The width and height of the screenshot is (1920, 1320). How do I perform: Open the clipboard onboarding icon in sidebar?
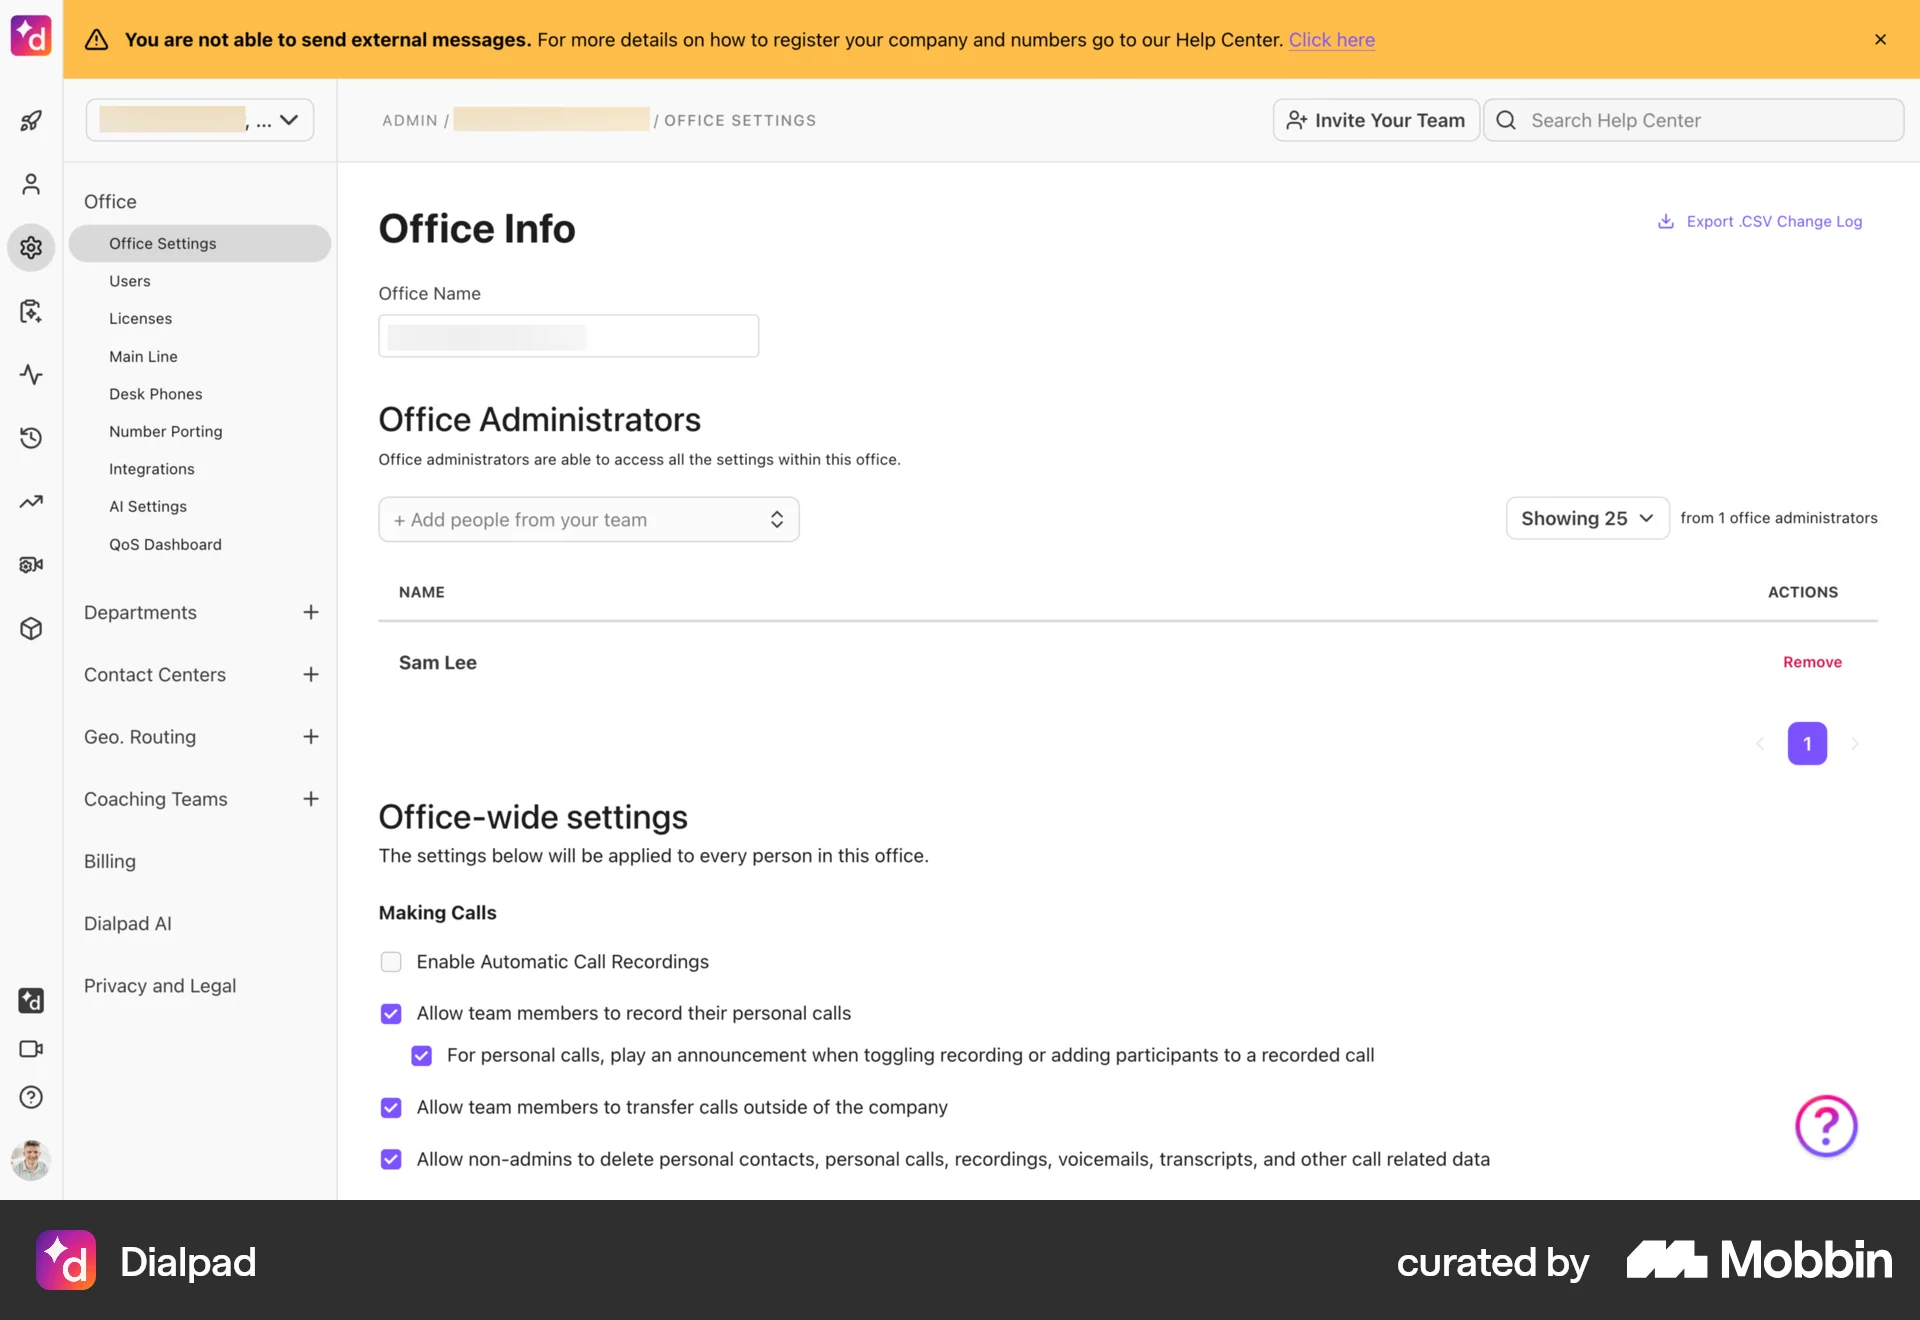pos(31,311)
